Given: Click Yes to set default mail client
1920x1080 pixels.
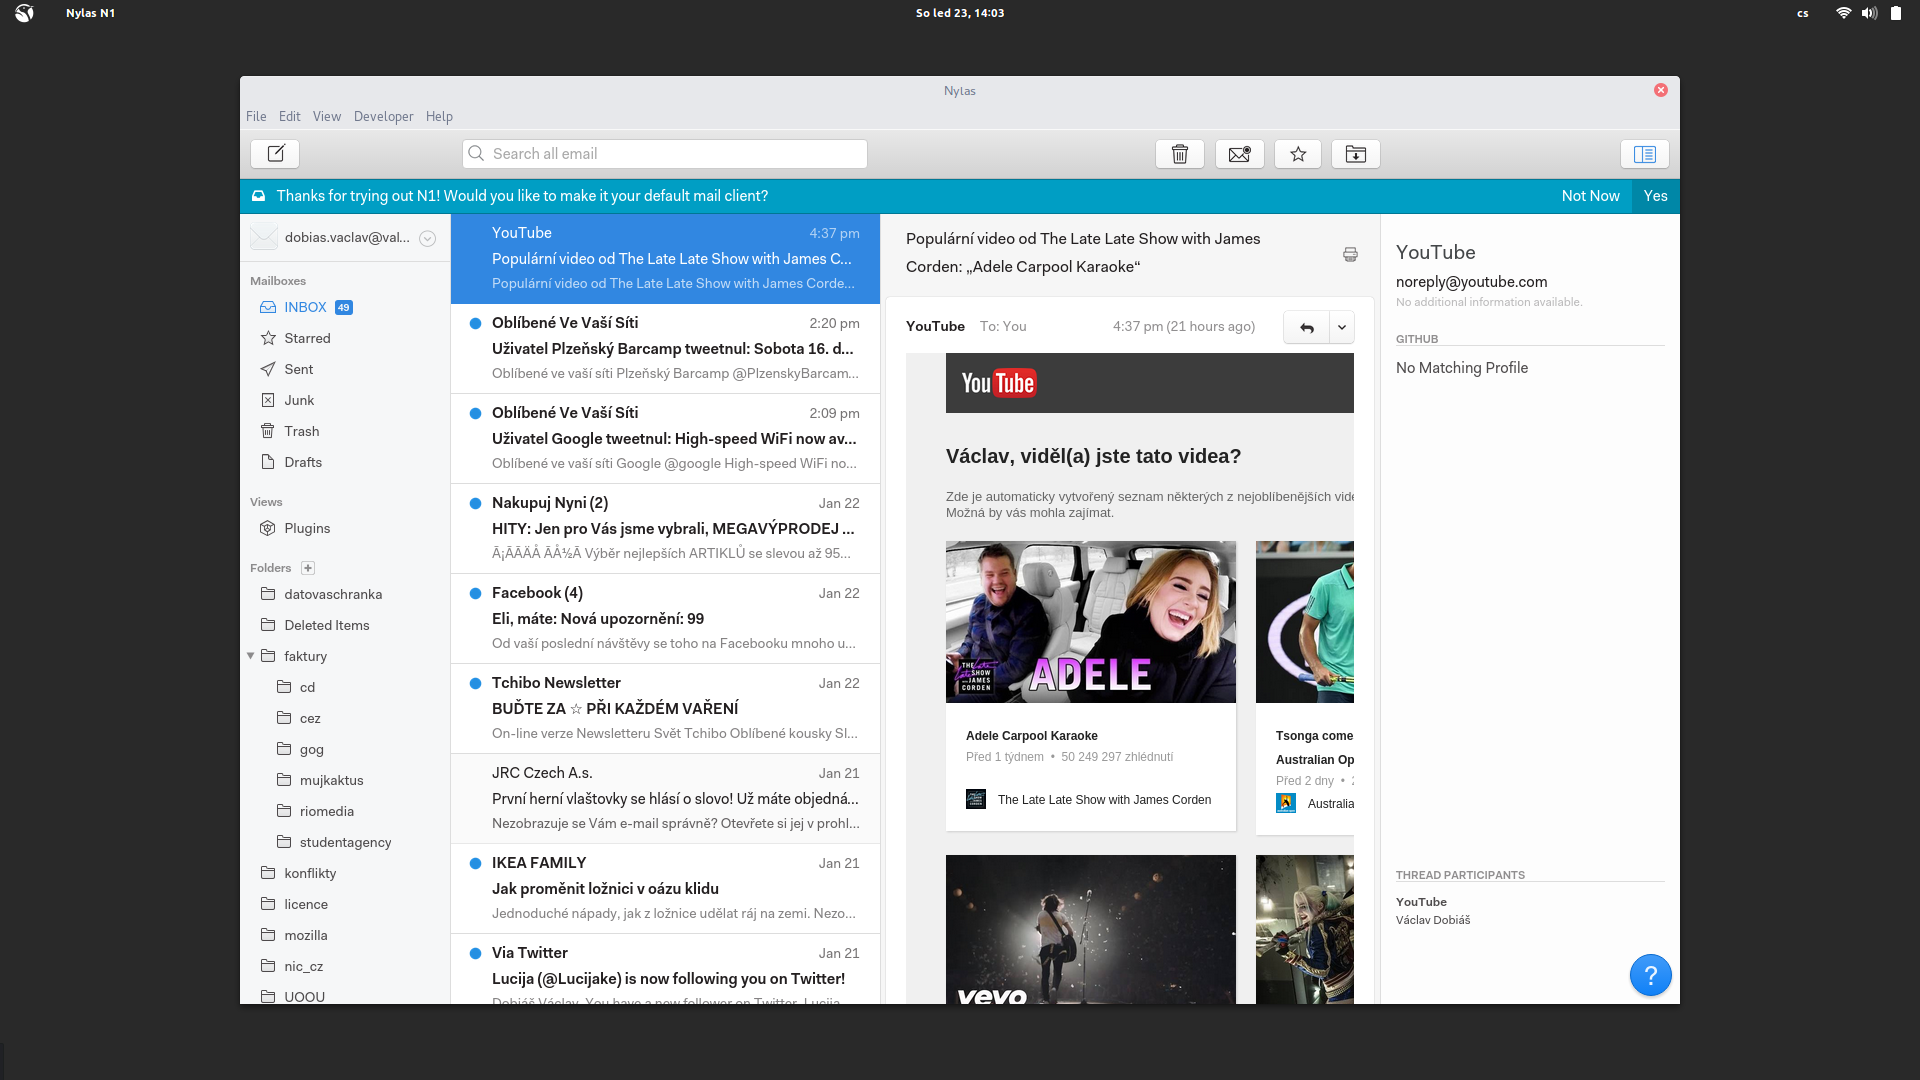Looking at the screenshot, I should coord(1656,196).
